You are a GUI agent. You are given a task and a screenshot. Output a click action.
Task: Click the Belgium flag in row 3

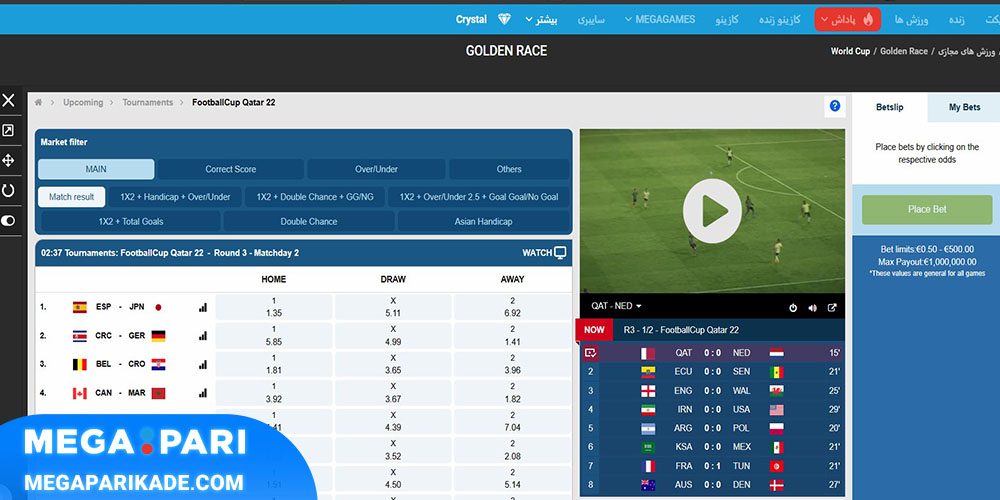tap(80, 364)
